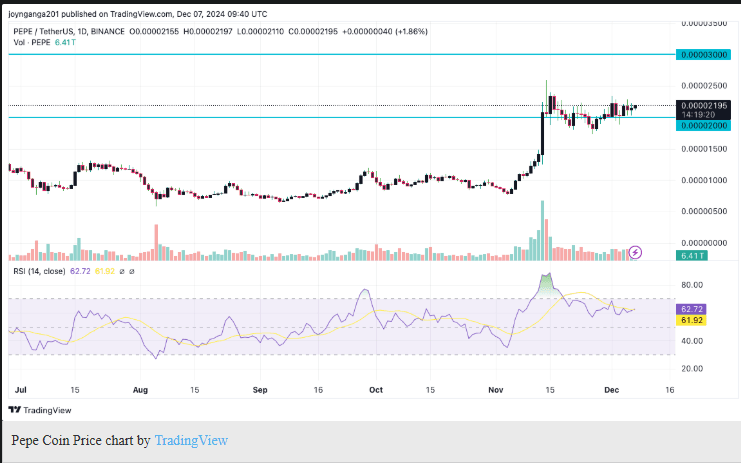
Task: Click the 40.00 RSI axis label
Action: (x=692, y=341)
